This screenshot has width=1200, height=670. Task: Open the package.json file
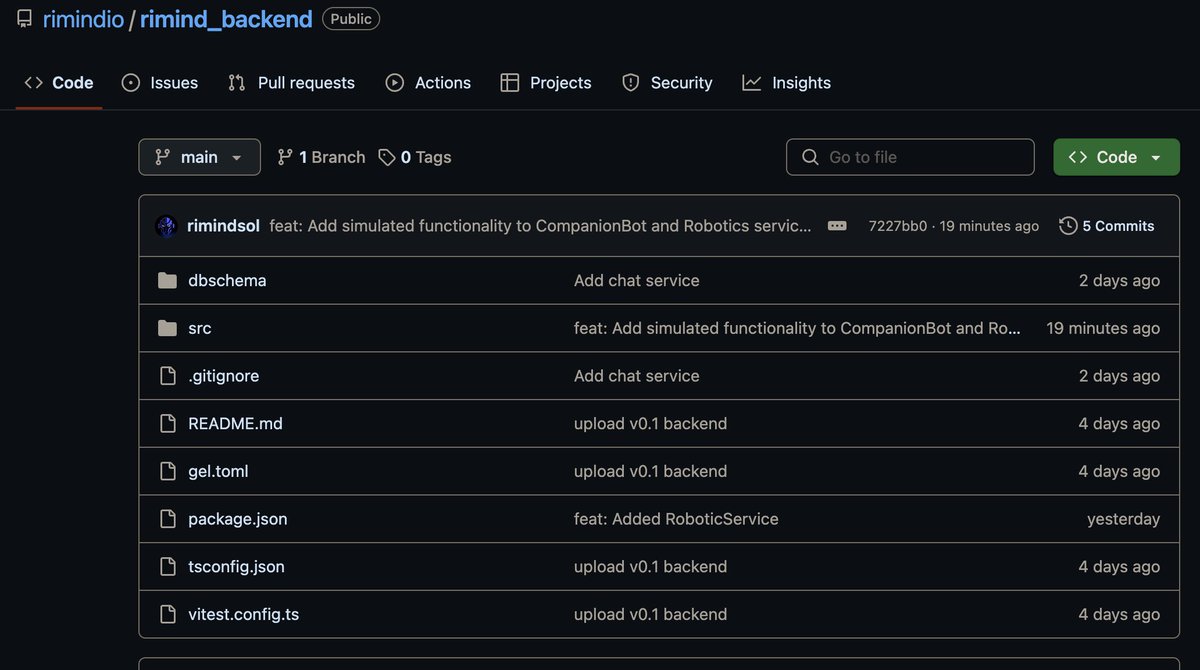[238, 519]
